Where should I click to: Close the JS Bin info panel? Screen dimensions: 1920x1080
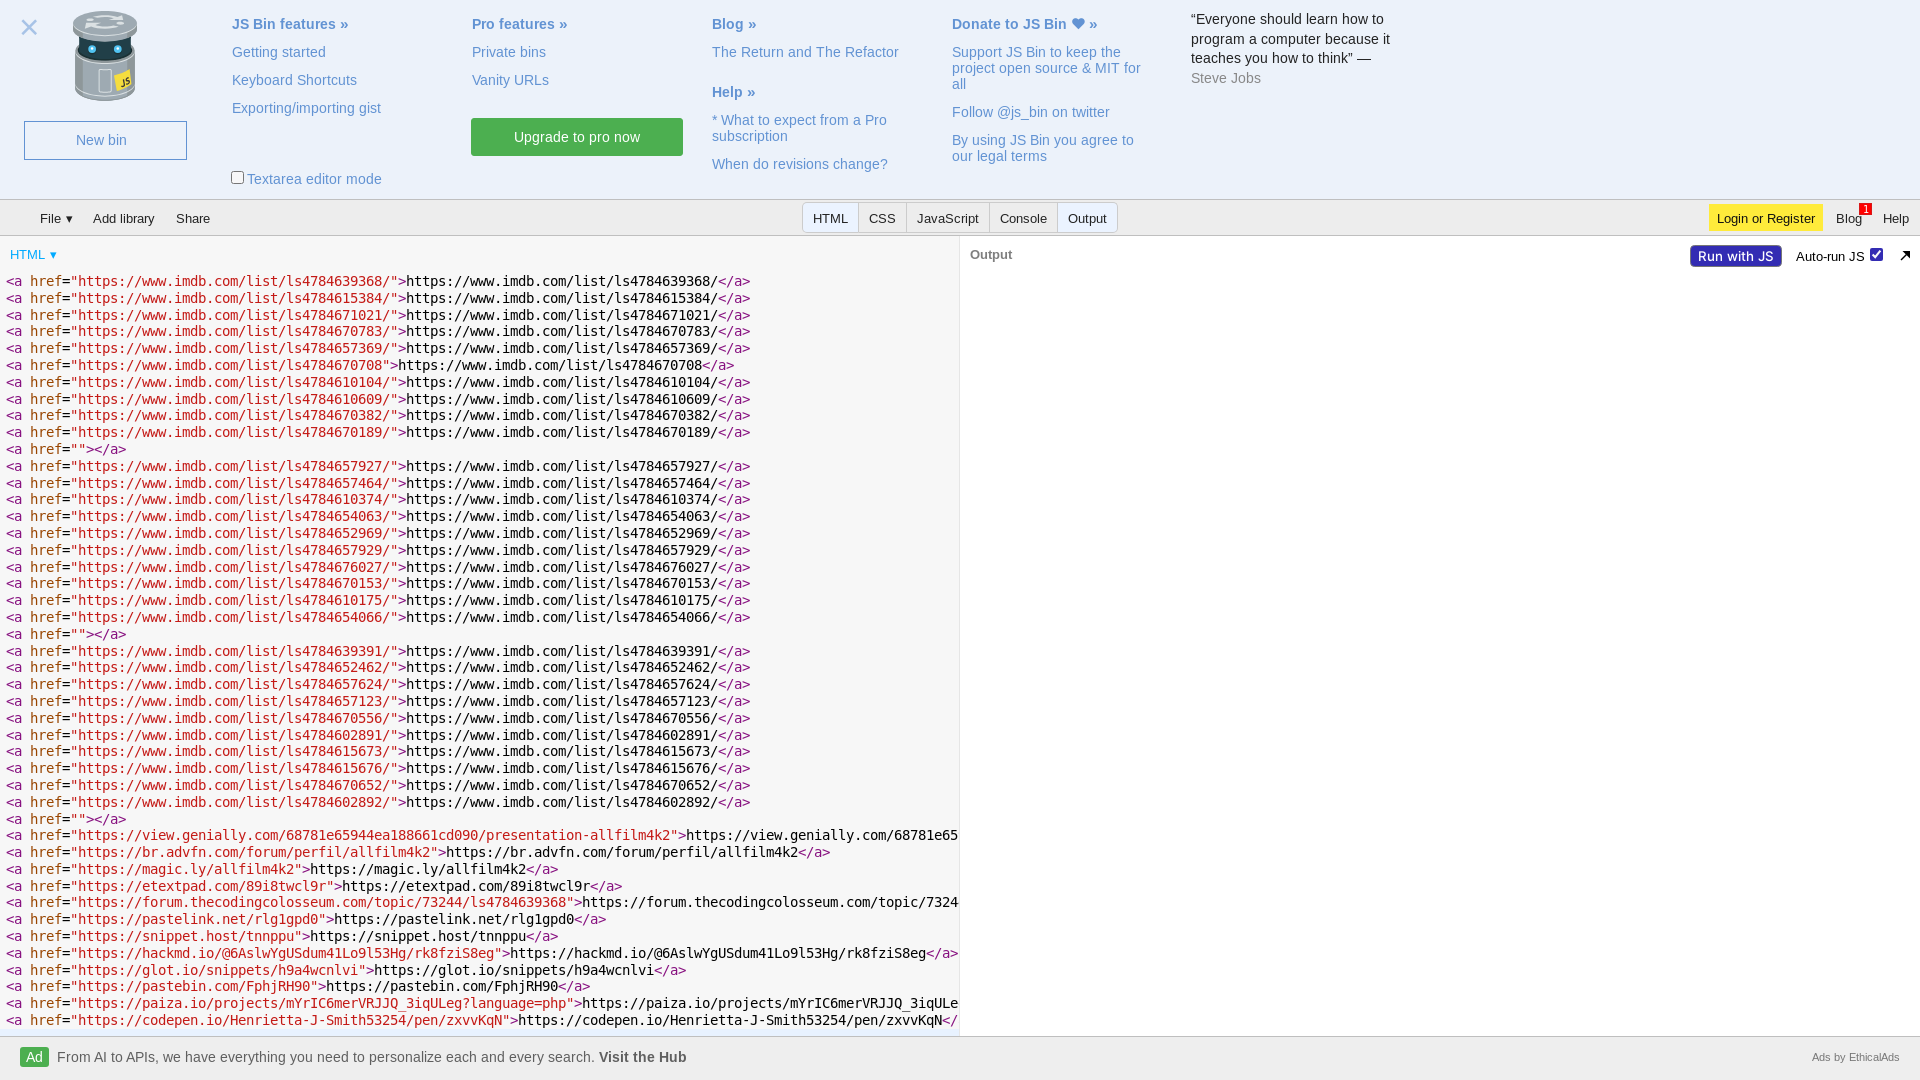click(x=29, y=28)
